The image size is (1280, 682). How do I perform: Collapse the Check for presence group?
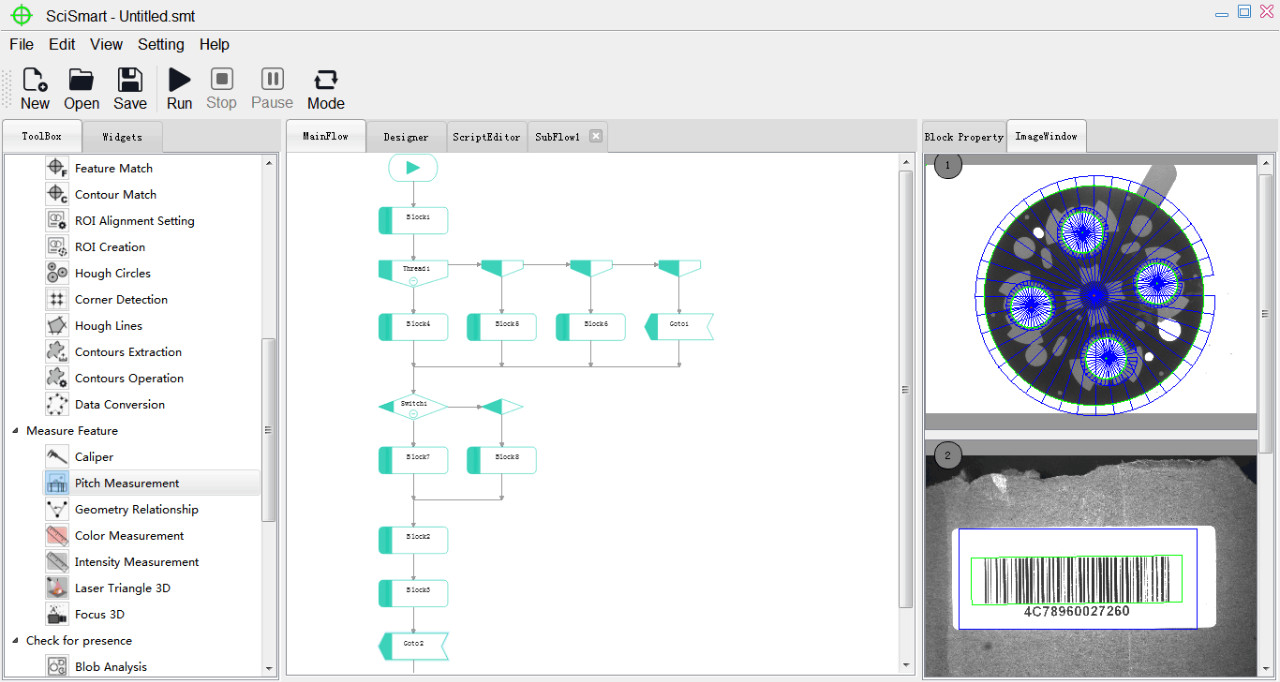point(15,641)
